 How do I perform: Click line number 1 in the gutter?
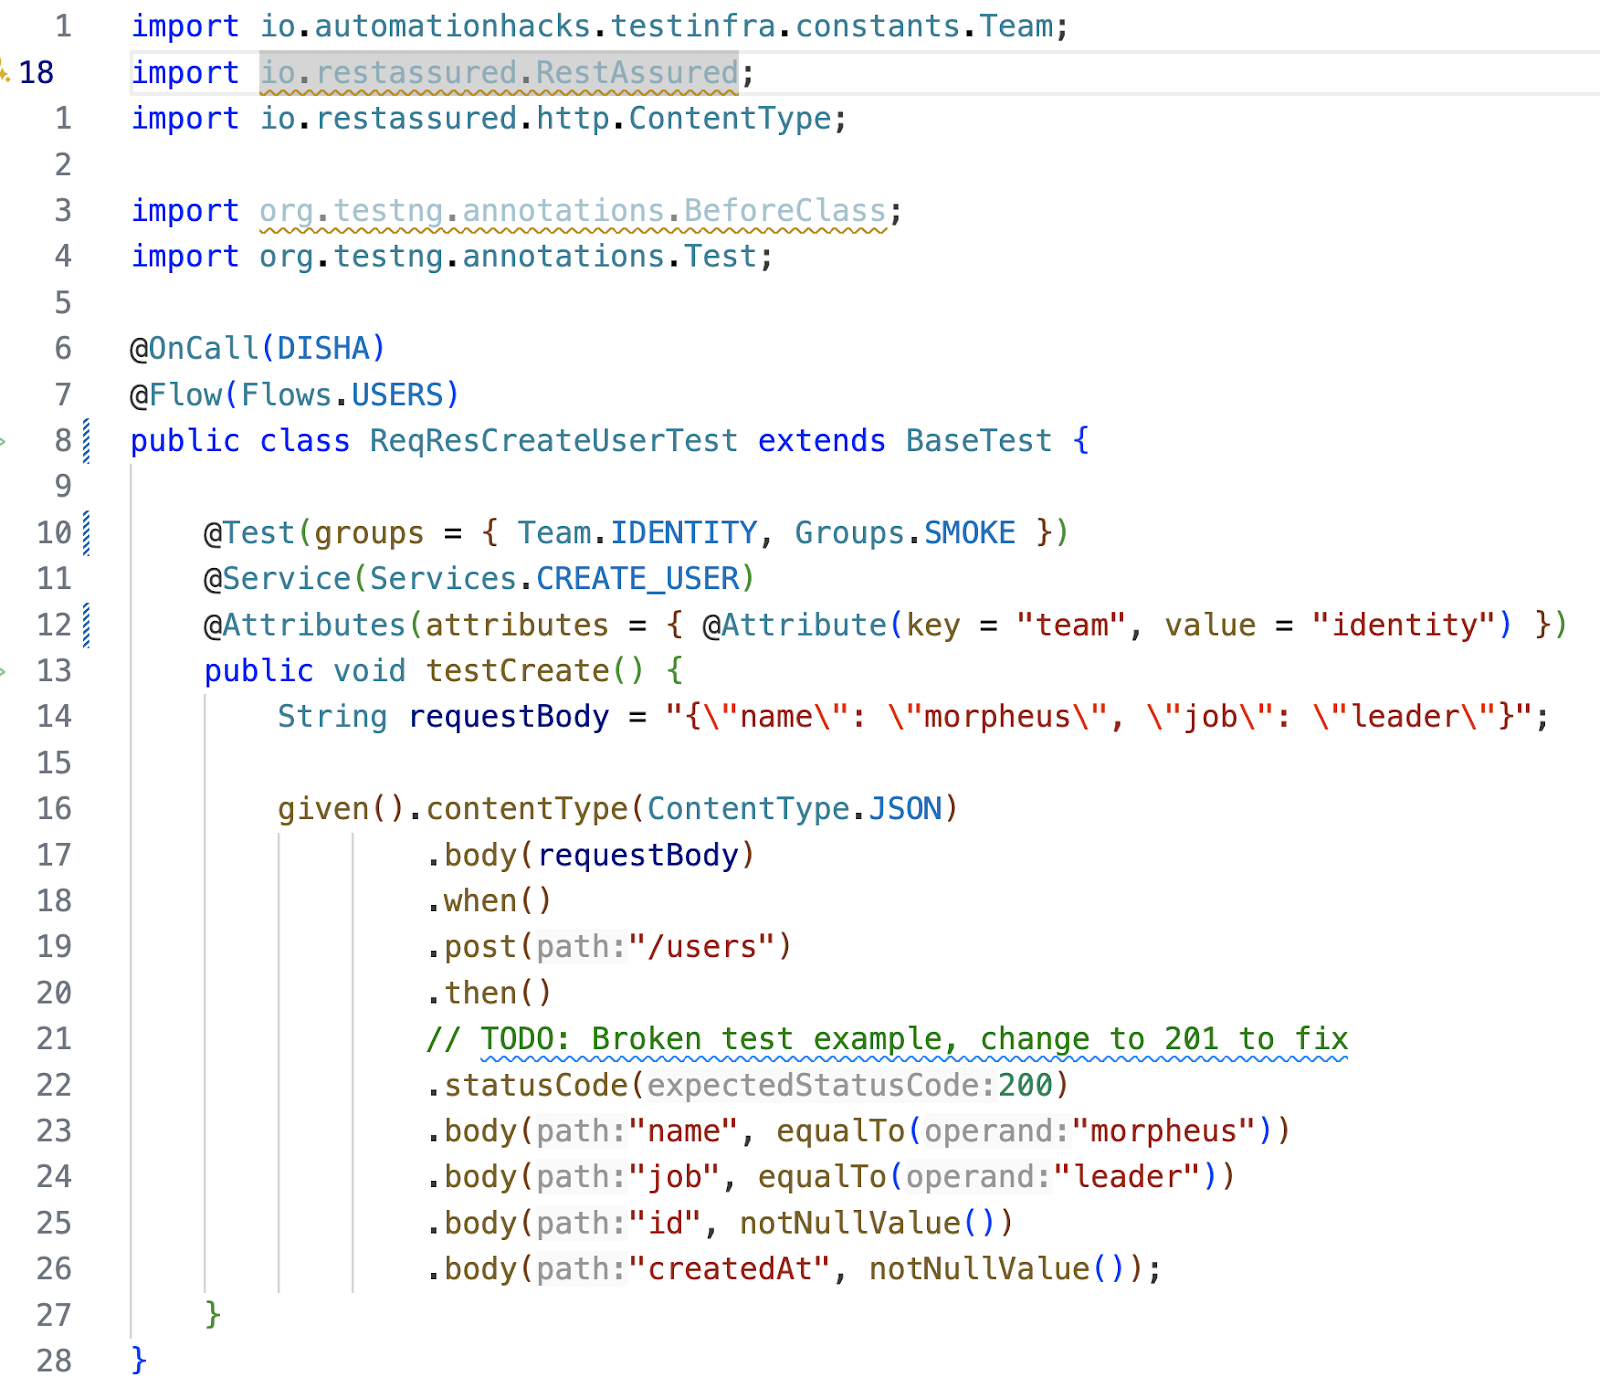62,25
